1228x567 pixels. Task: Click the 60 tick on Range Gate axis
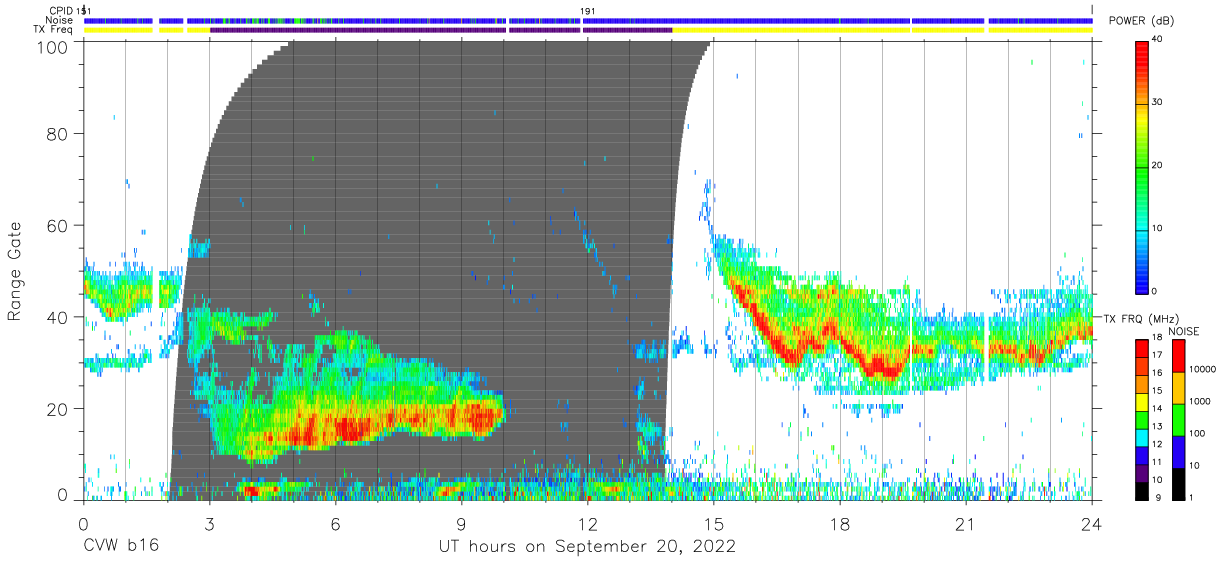(x=58, y=225)
